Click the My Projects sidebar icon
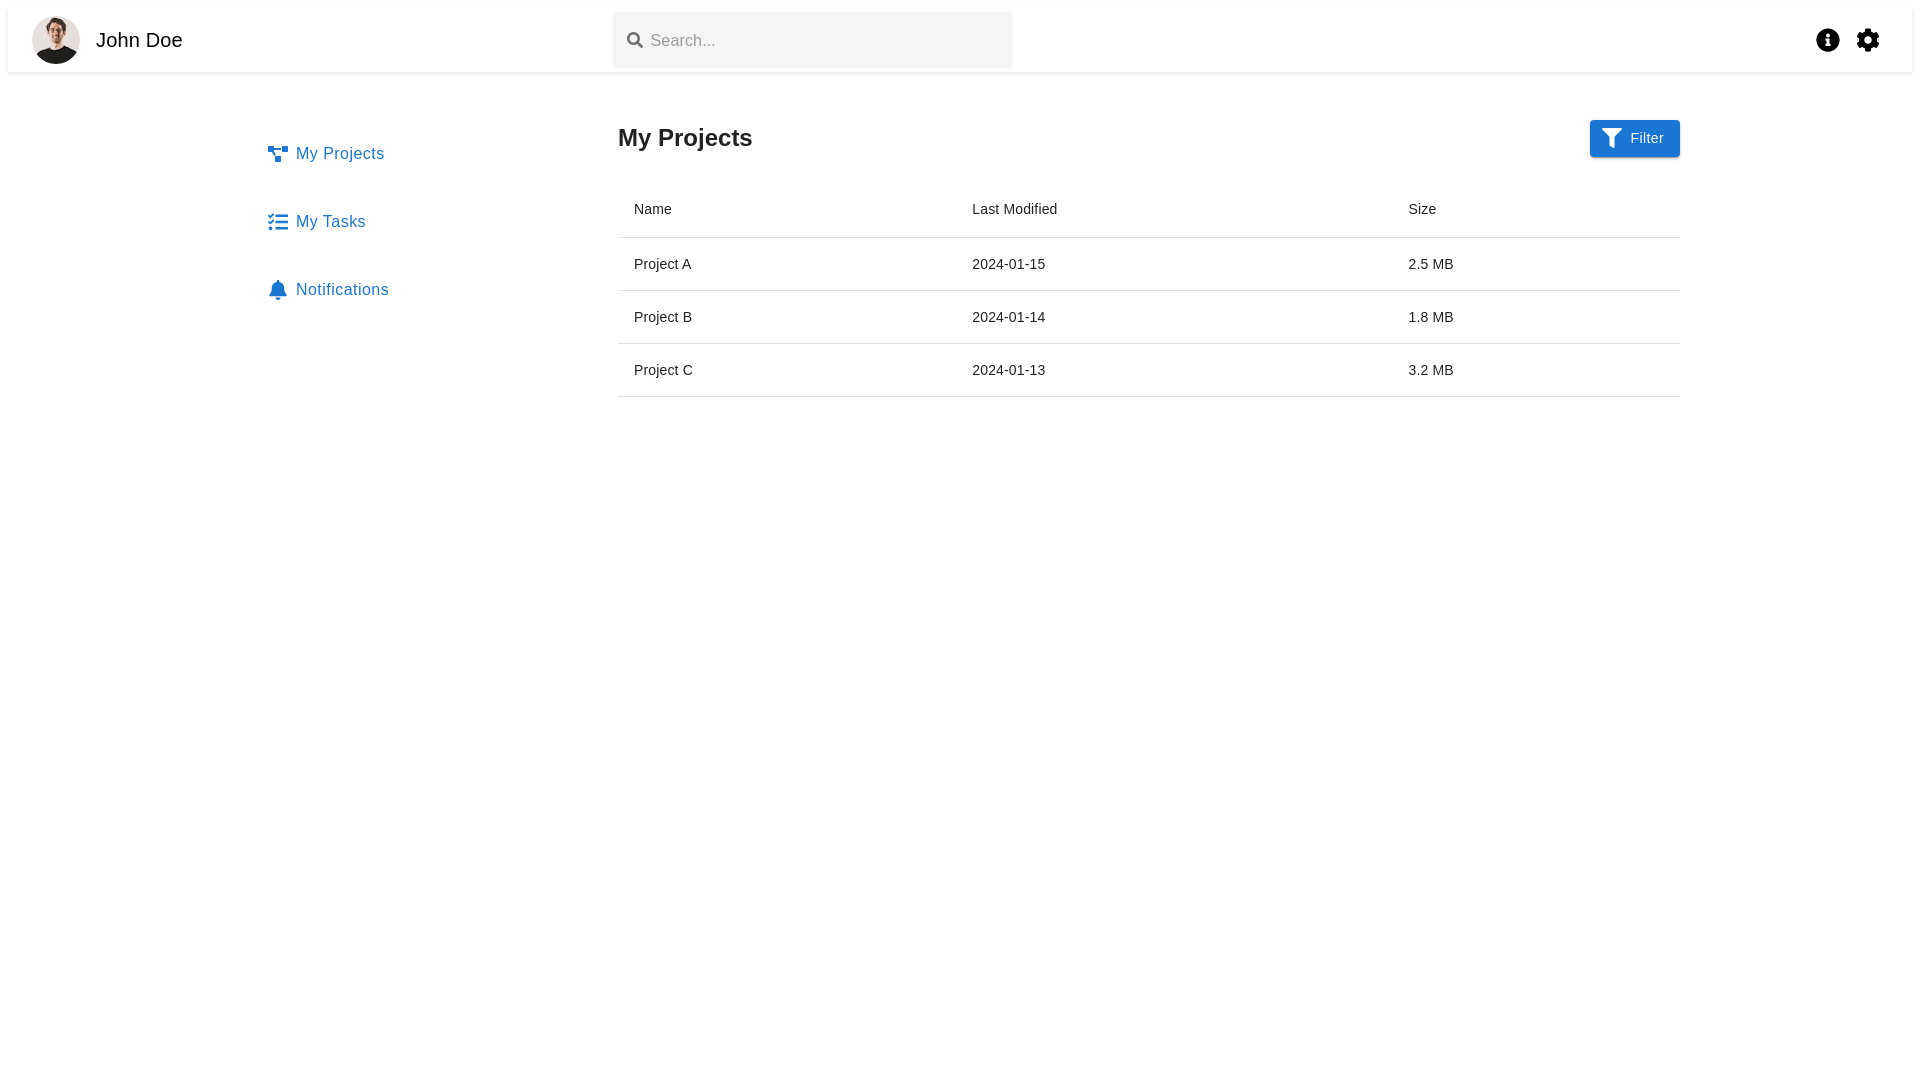 278,154
